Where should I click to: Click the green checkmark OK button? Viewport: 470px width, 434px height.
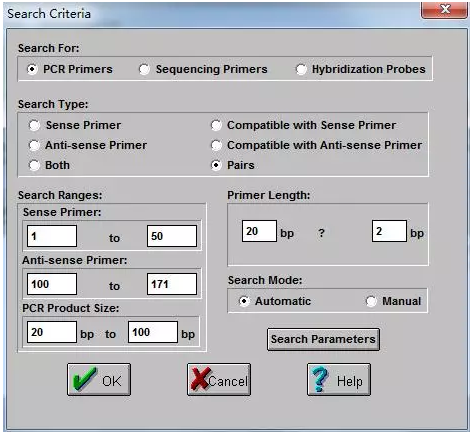click(99, 379)
